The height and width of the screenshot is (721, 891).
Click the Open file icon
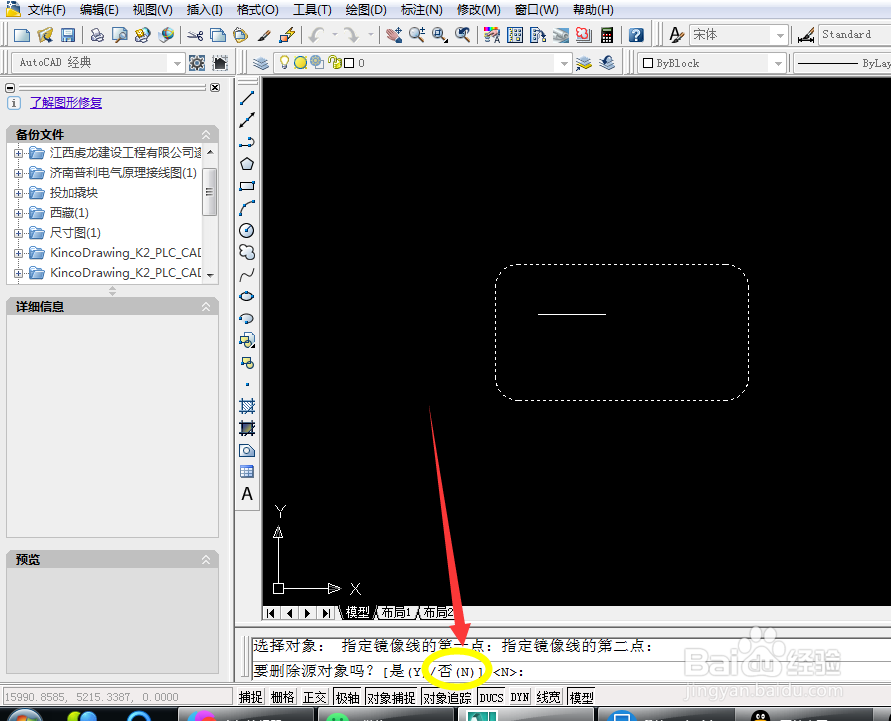pyautogui.click(x=45, y=35)
